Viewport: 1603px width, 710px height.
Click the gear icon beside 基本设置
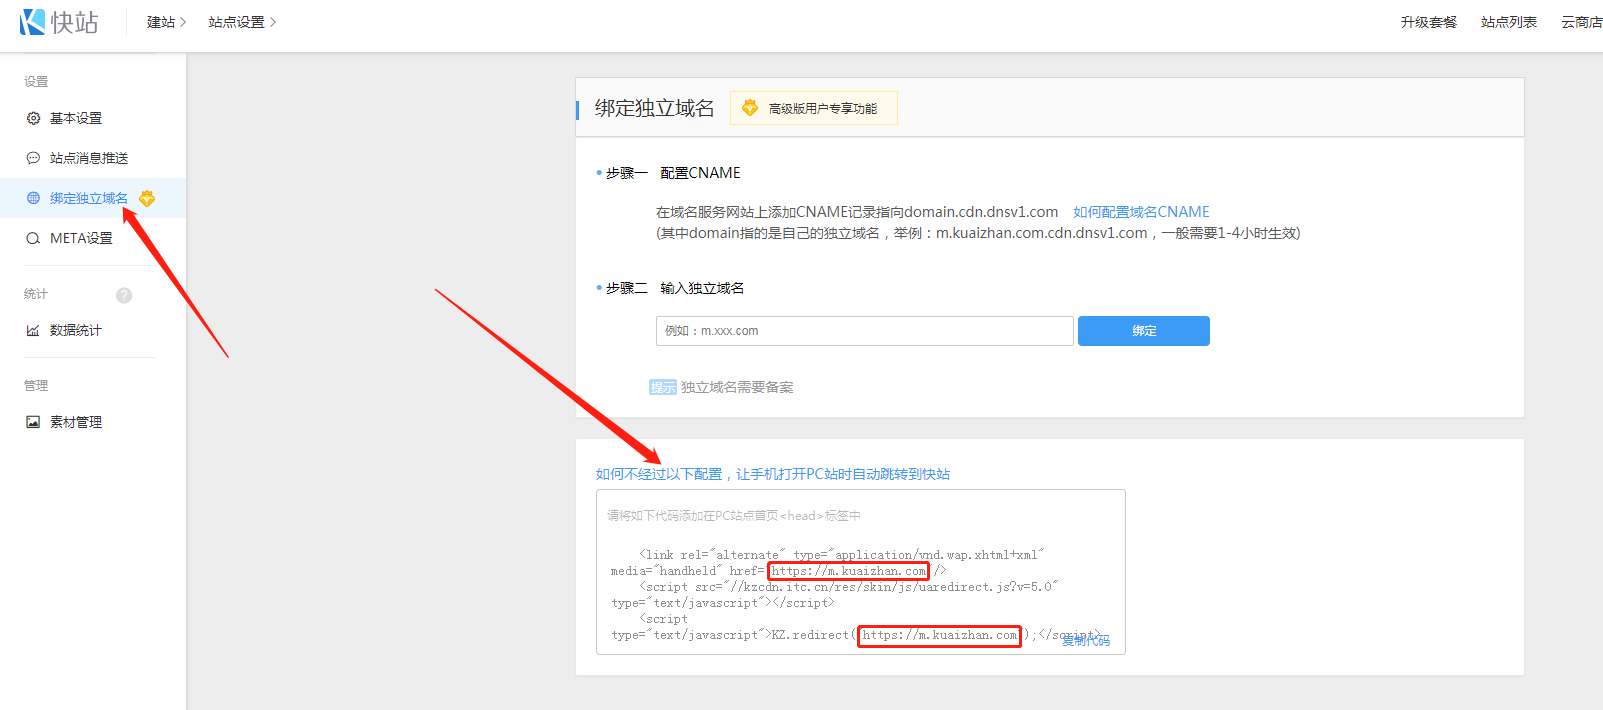pyautogui.click(x=33, y=118)
